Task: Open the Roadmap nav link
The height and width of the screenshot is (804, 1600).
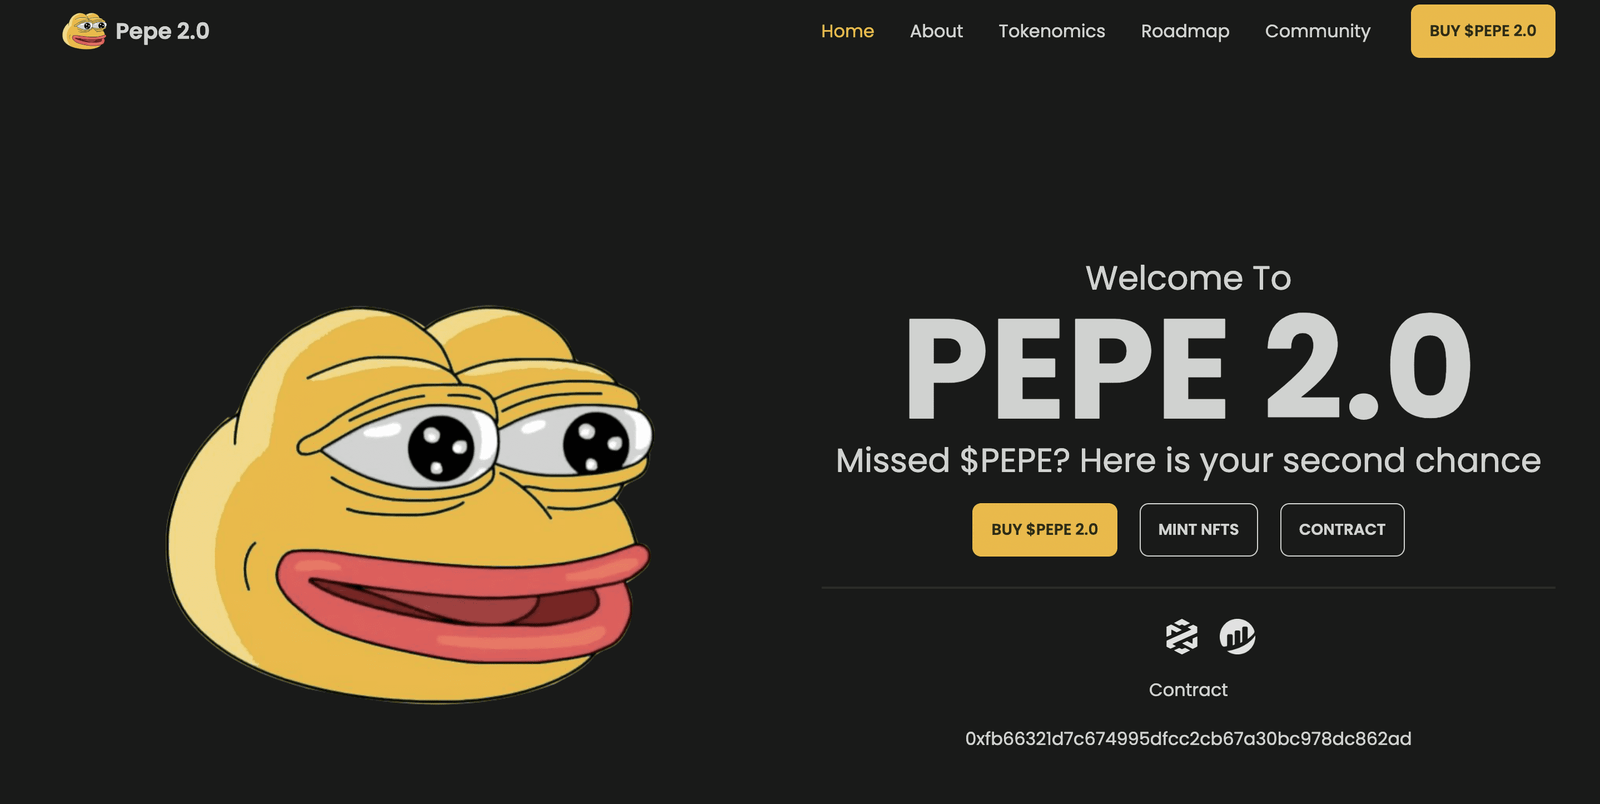Action: coord(1185,31)
